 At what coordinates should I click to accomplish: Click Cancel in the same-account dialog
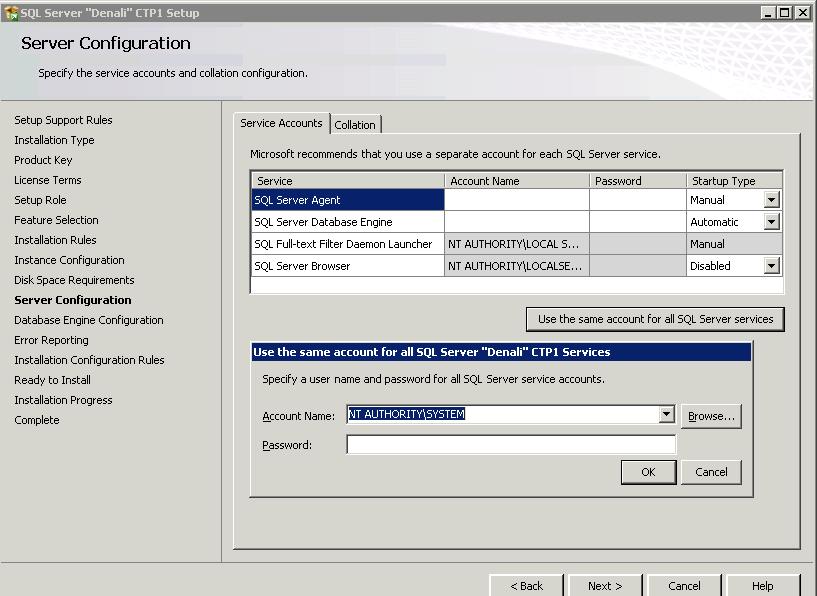point(711,472)
